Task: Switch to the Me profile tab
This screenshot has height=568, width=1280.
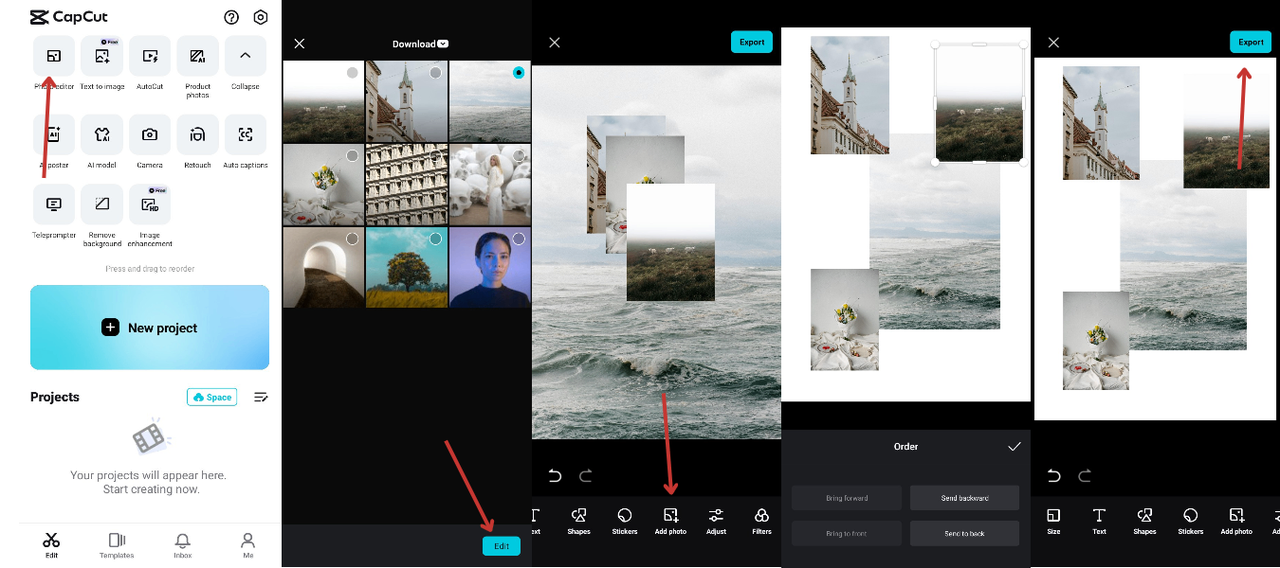Action: coord(248,545)
